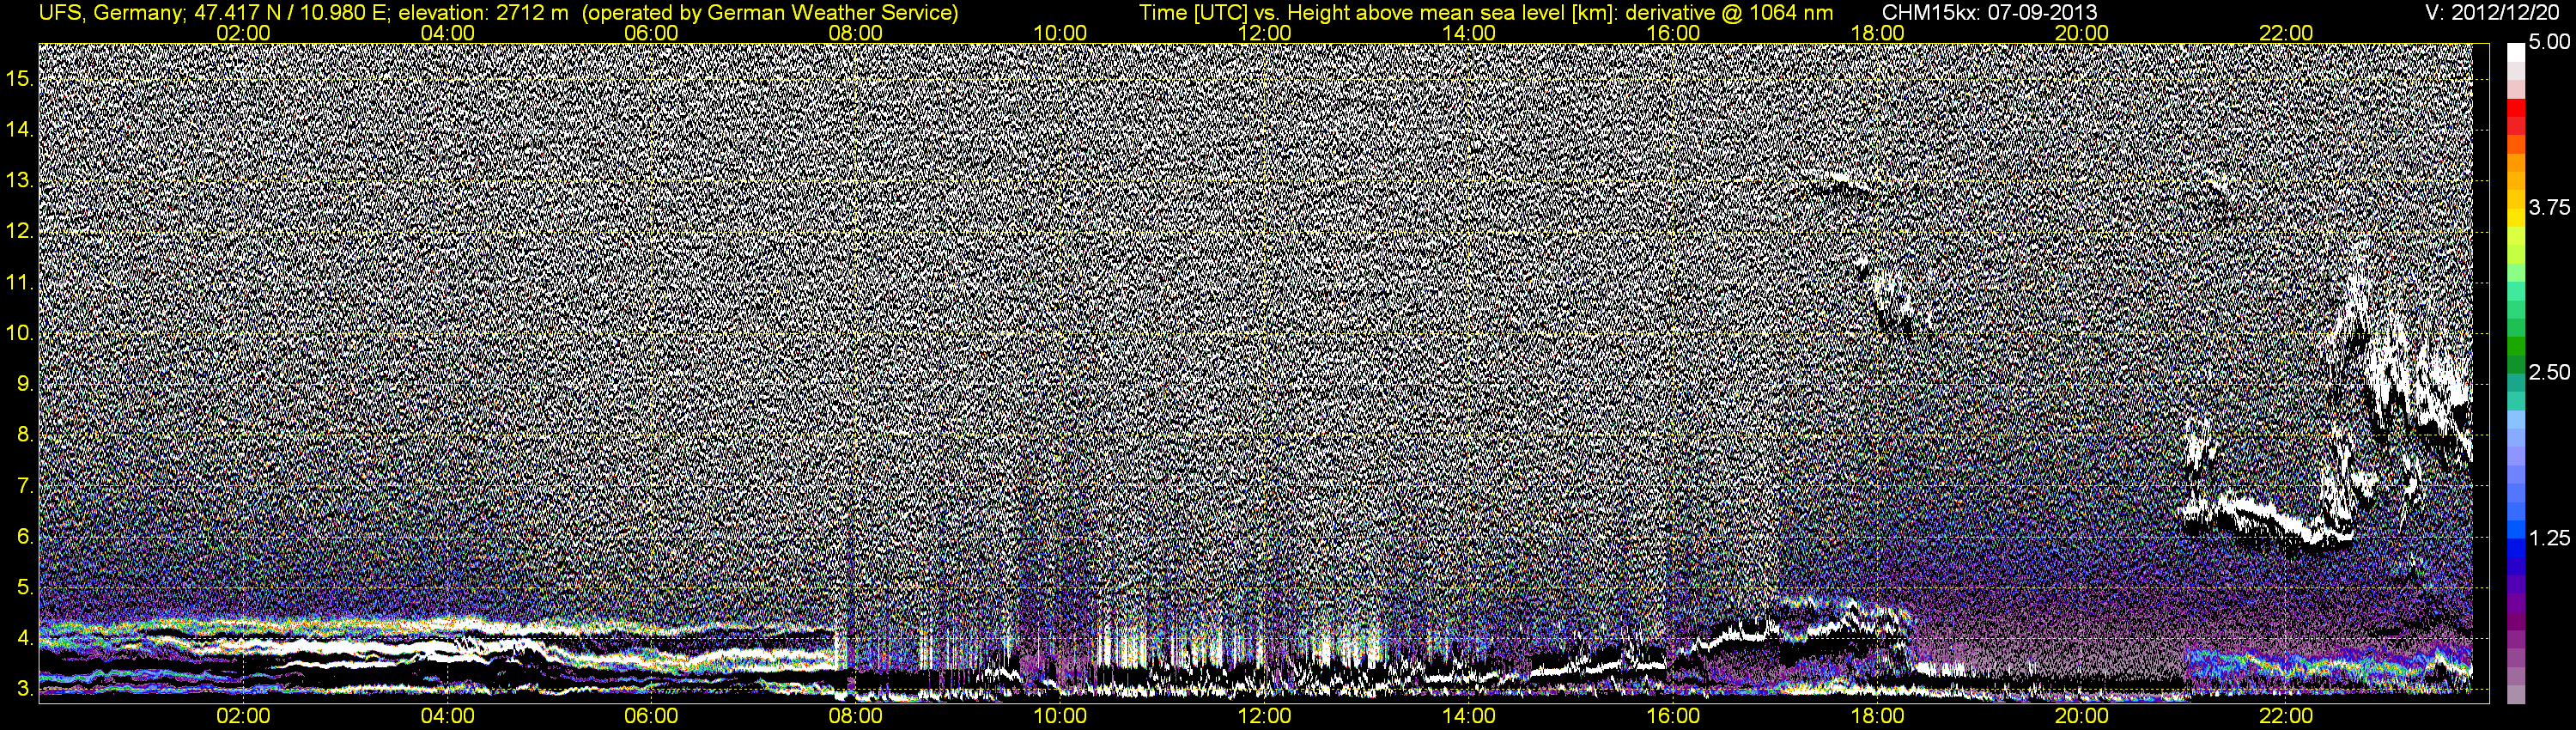Click the '8.' height axis label

25,435
